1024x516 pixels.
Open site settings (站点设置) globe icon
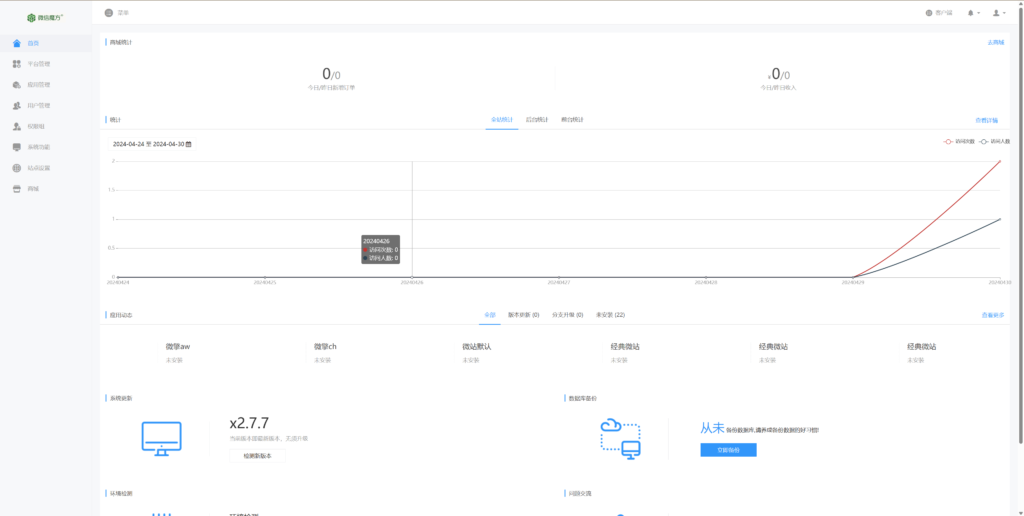click(16, 168)
